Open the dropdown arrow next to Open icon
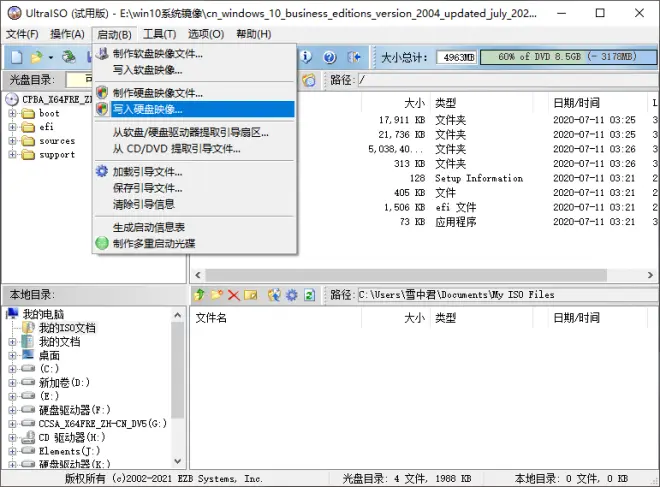The width and height of the screenshot is (660, 487). (51, 57)
